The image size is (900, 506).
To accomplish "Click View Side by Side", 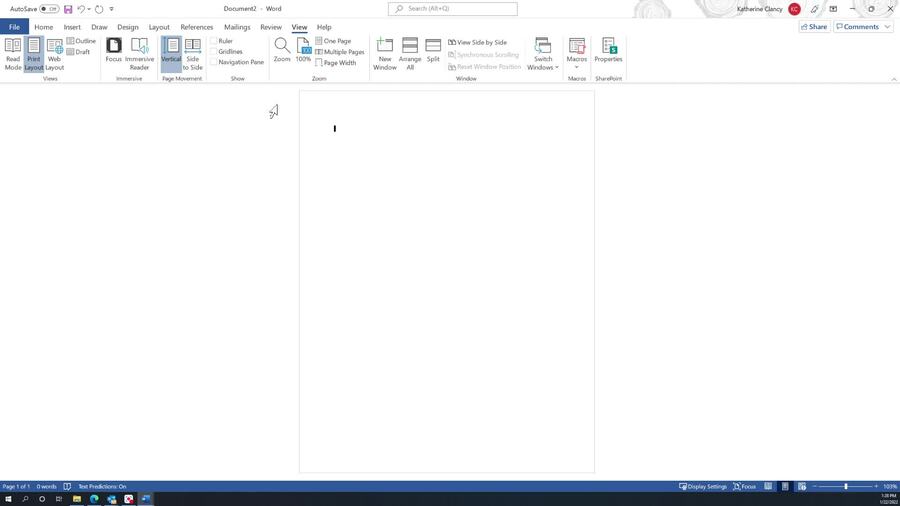I will (478, 42).
